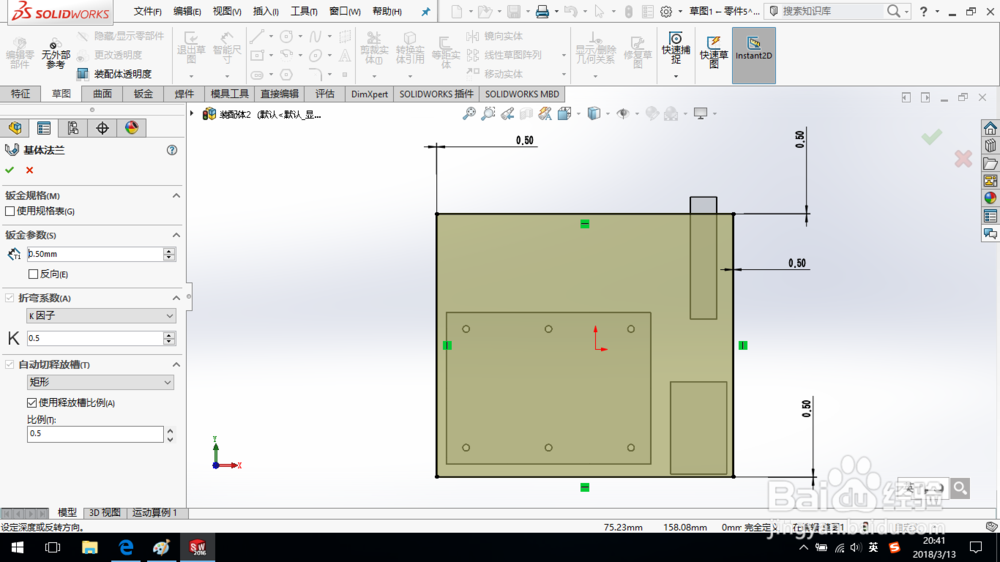Viewport: 1000px width, 562px height.
Task: Select the Rapid Sketch (快速草图) tool
Action: [714, 51]
